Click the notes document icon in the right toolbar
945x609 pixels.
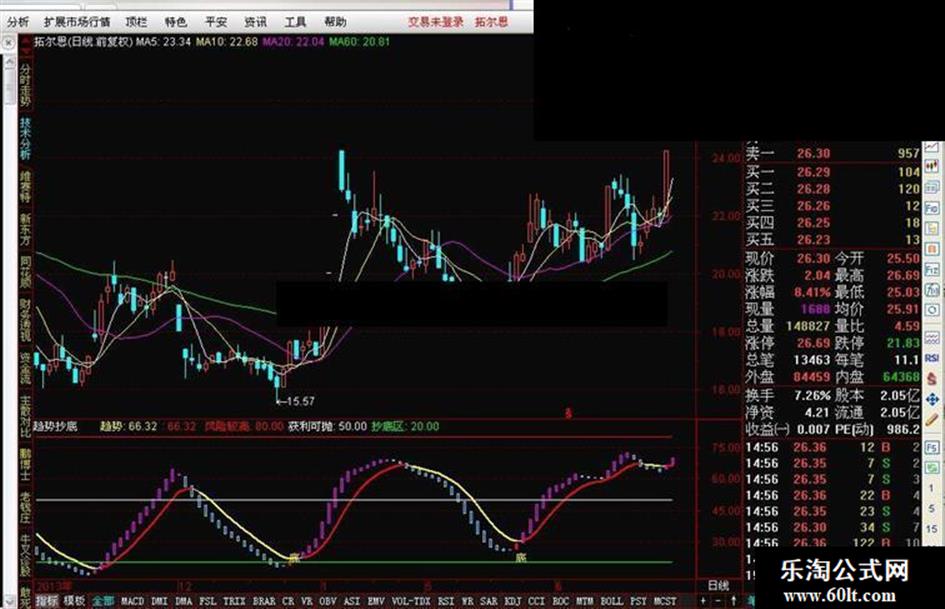(x=932, y=229)
